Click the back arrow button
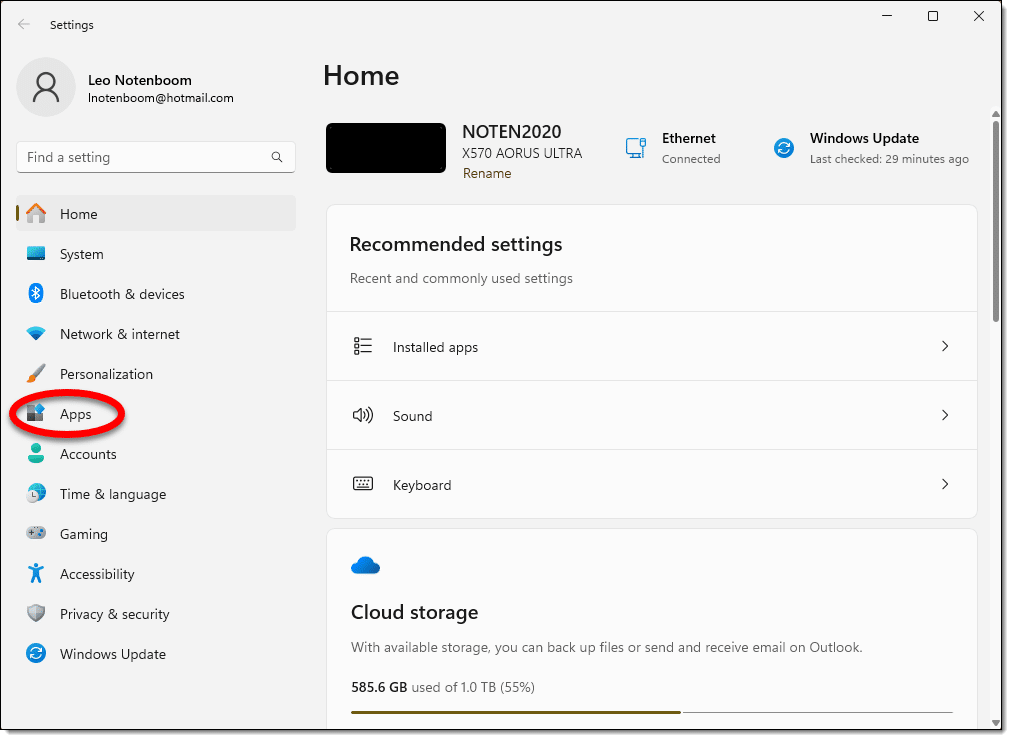This screenshot has height=740, width=1012. (24, 24)
